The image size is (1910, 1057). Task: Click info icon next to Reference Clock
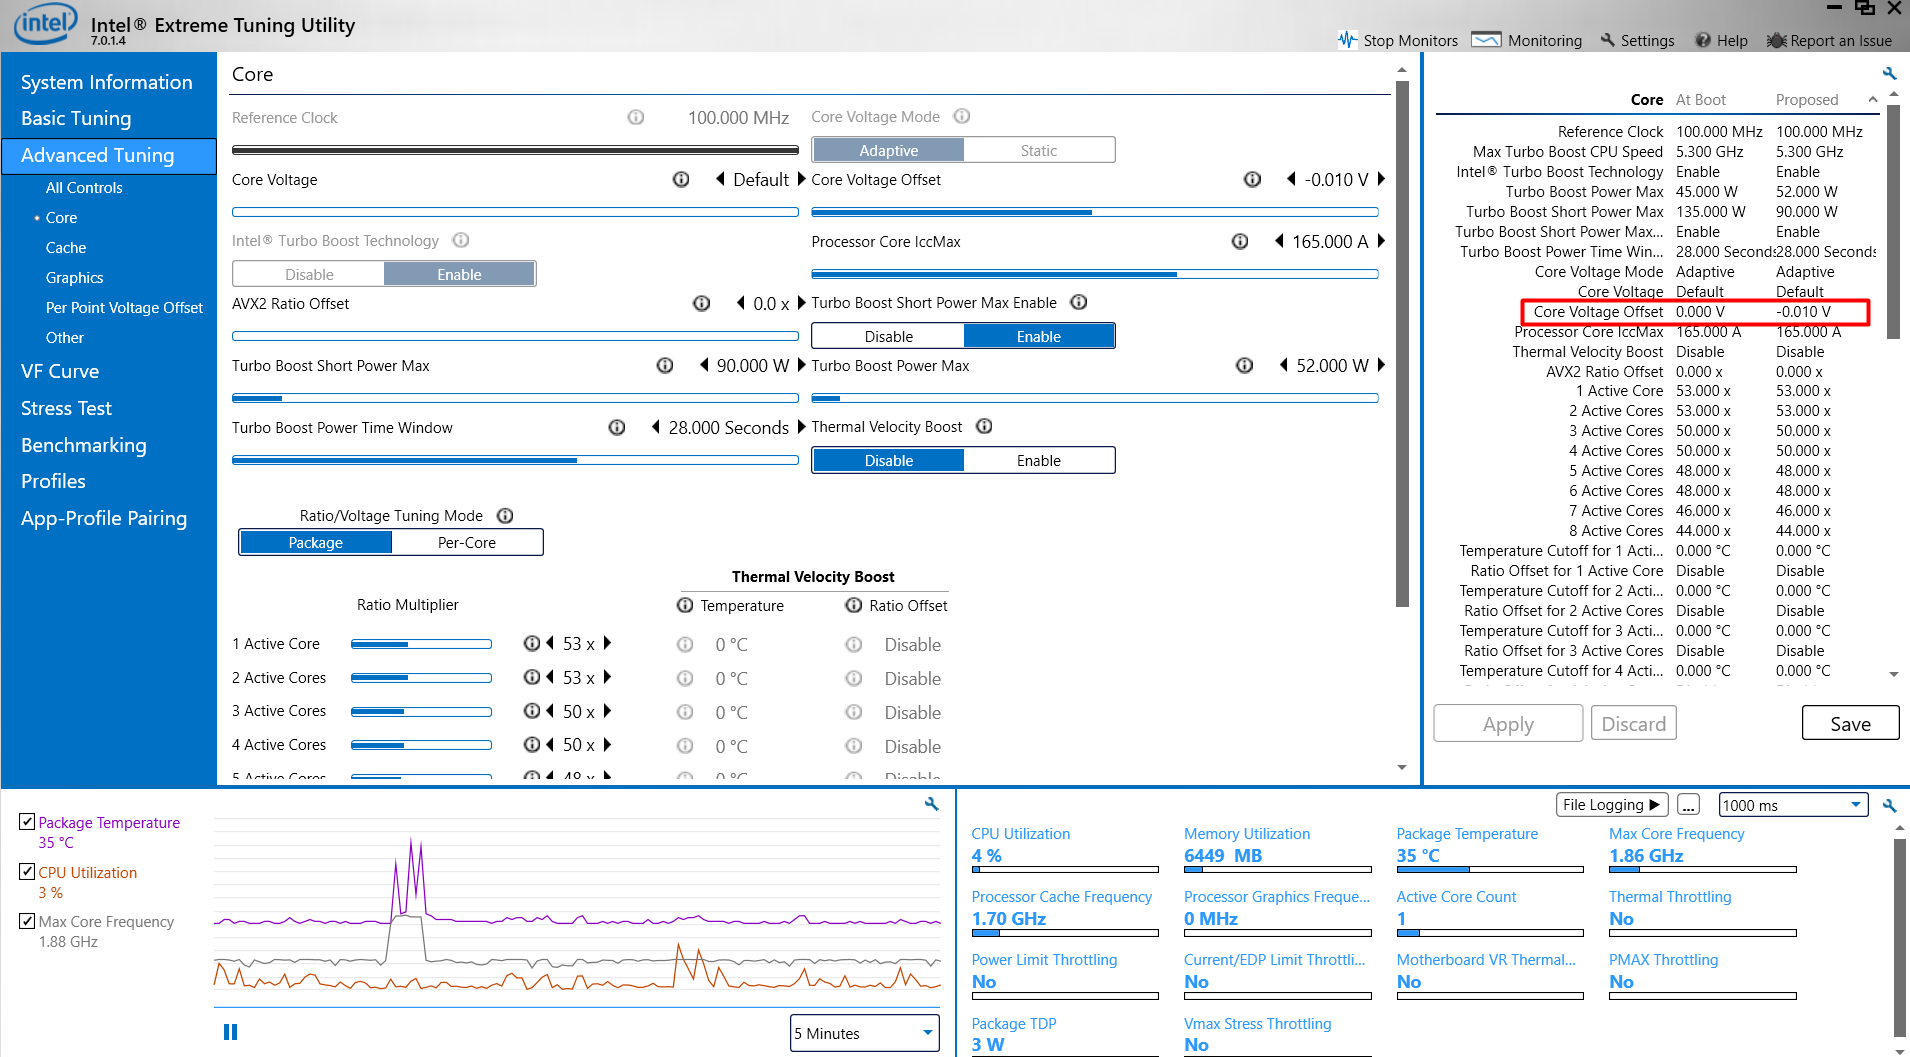pyautogui.click(x=636, y=117)
